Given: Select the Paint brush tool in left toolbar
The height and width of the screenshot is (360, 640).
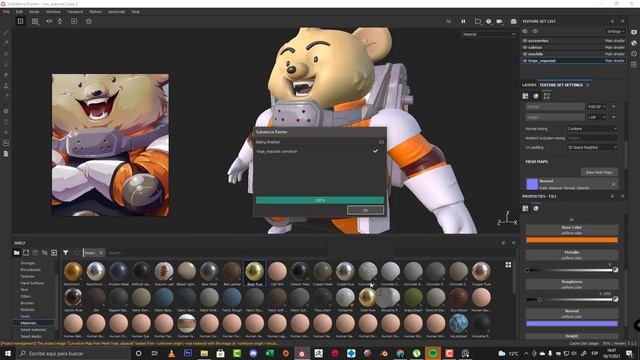Looking at the screenshot, I should click(6, 32).
